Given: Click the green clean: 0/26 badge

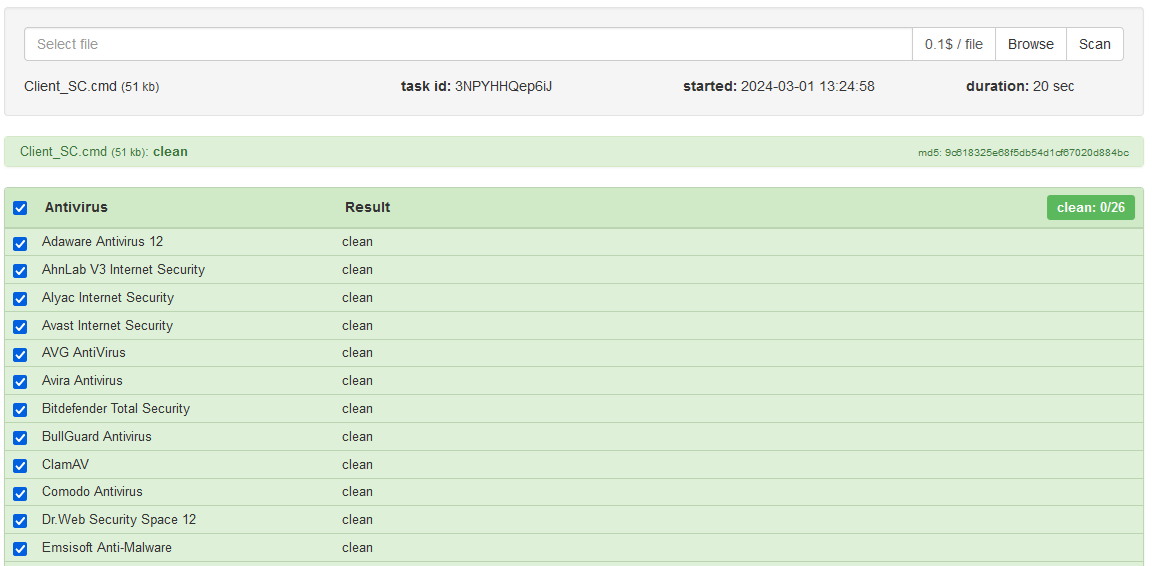Looking at the screenshot, I should 1090,208.
